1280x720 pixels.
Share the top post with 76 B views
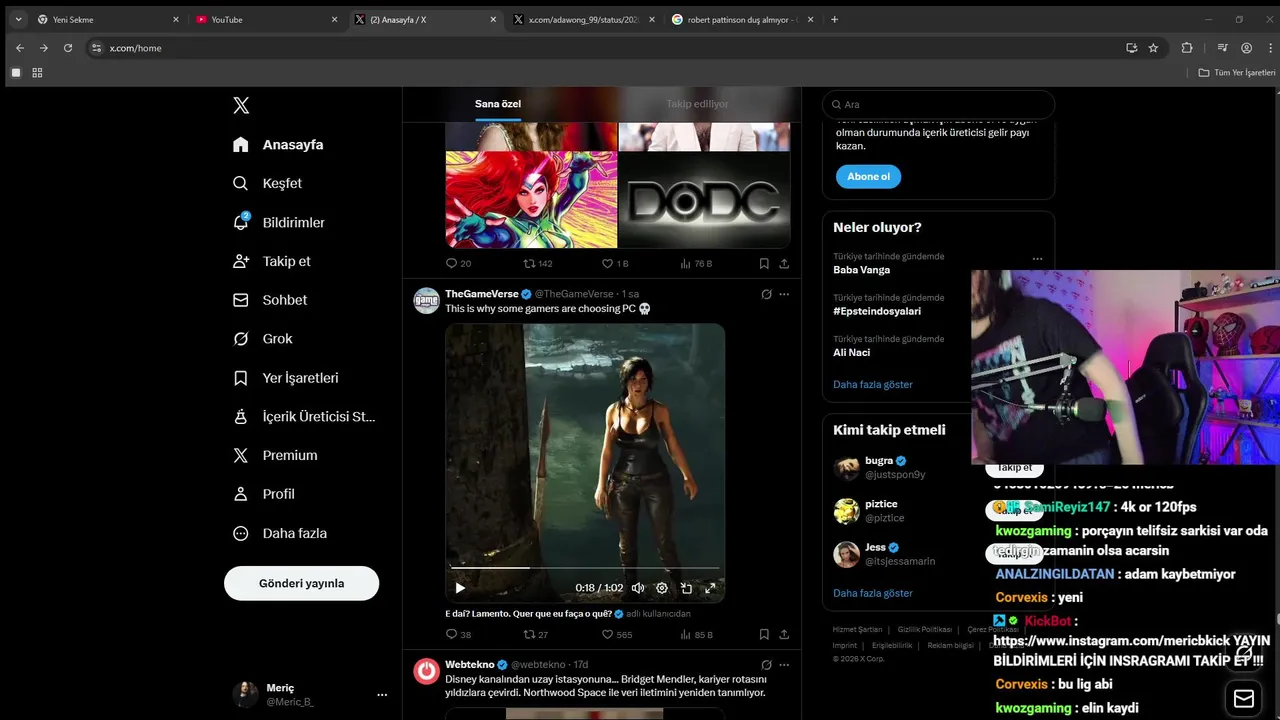tap(784, 264)
